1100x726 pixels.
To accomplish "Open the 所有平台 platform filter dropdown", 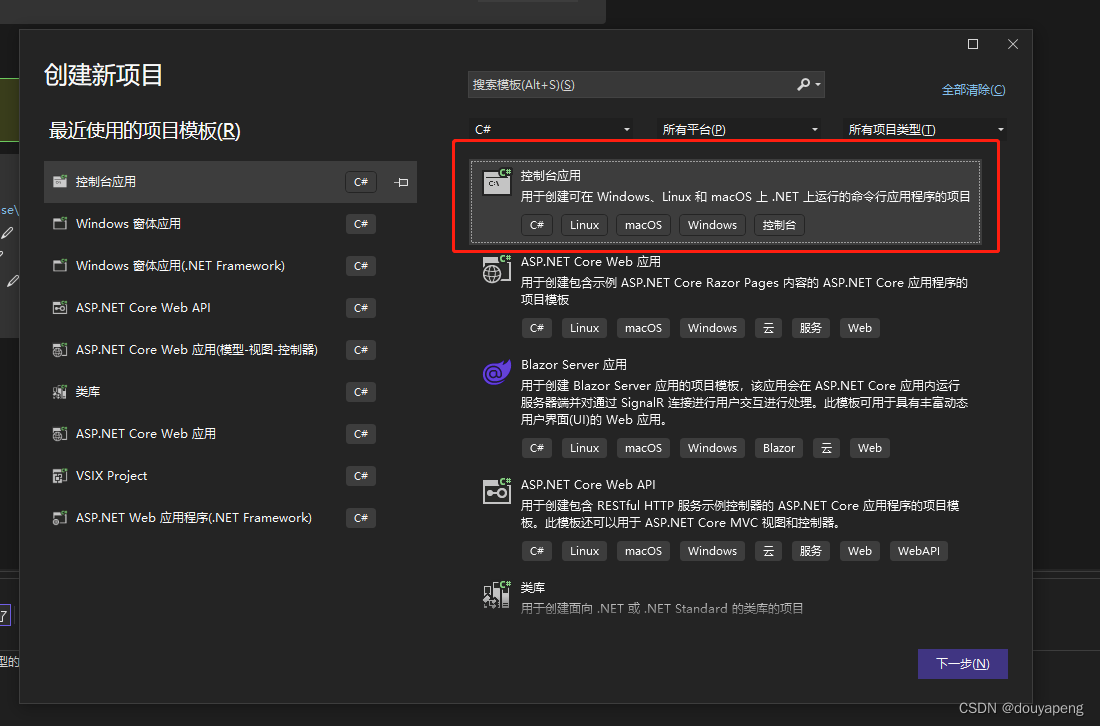I will 739,129.
